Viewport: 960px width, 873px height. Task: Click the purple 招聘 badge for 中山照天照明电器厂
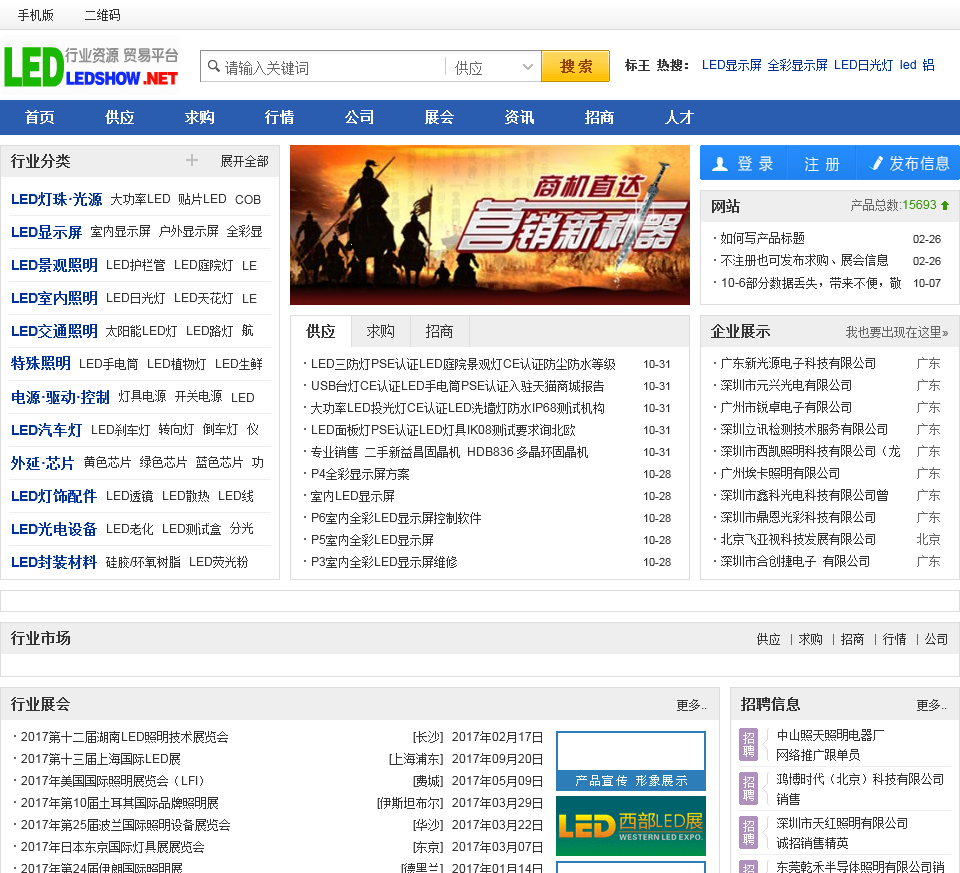pos(748,744)
